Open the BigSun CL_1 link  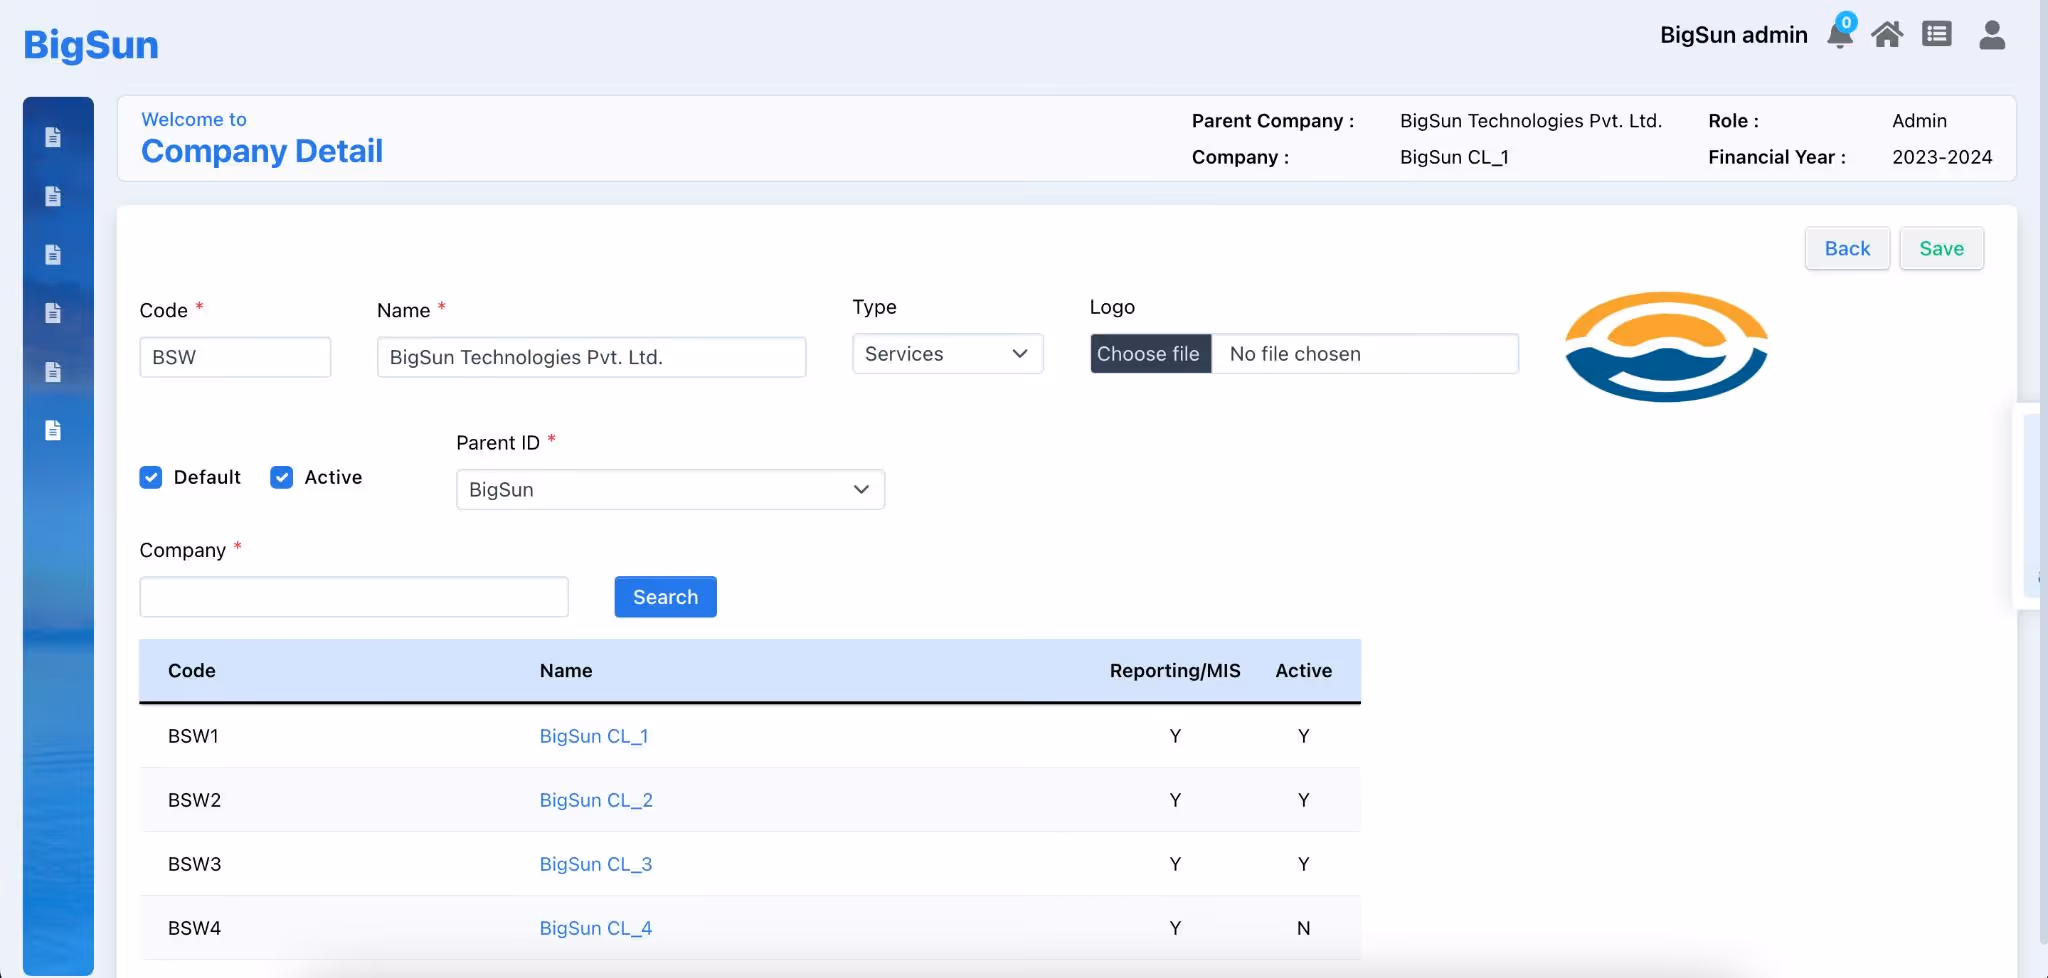click(x=594, y=736)
